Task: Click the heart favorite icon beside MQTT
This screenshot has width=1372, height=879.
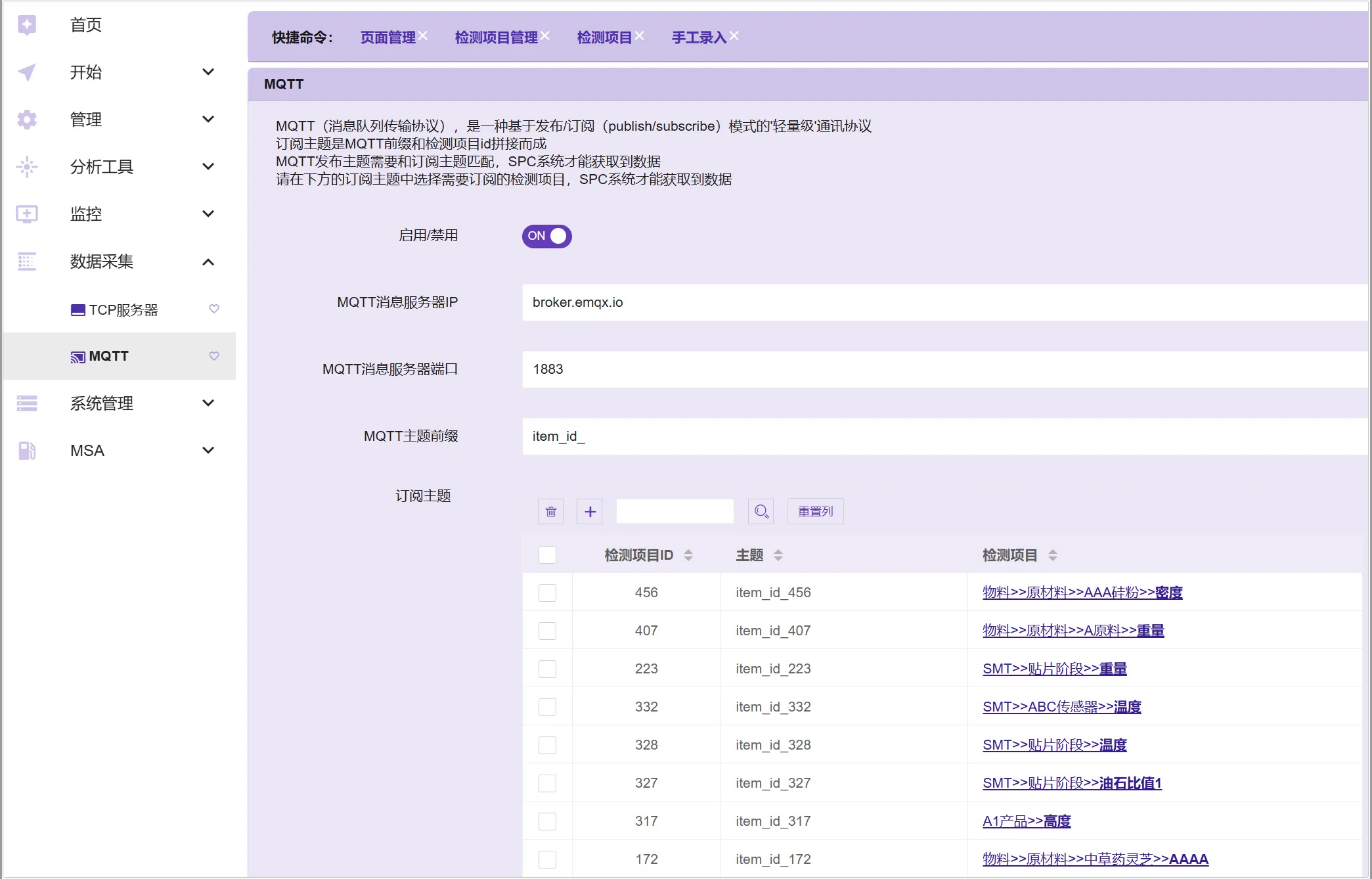Action: [214, 356]
